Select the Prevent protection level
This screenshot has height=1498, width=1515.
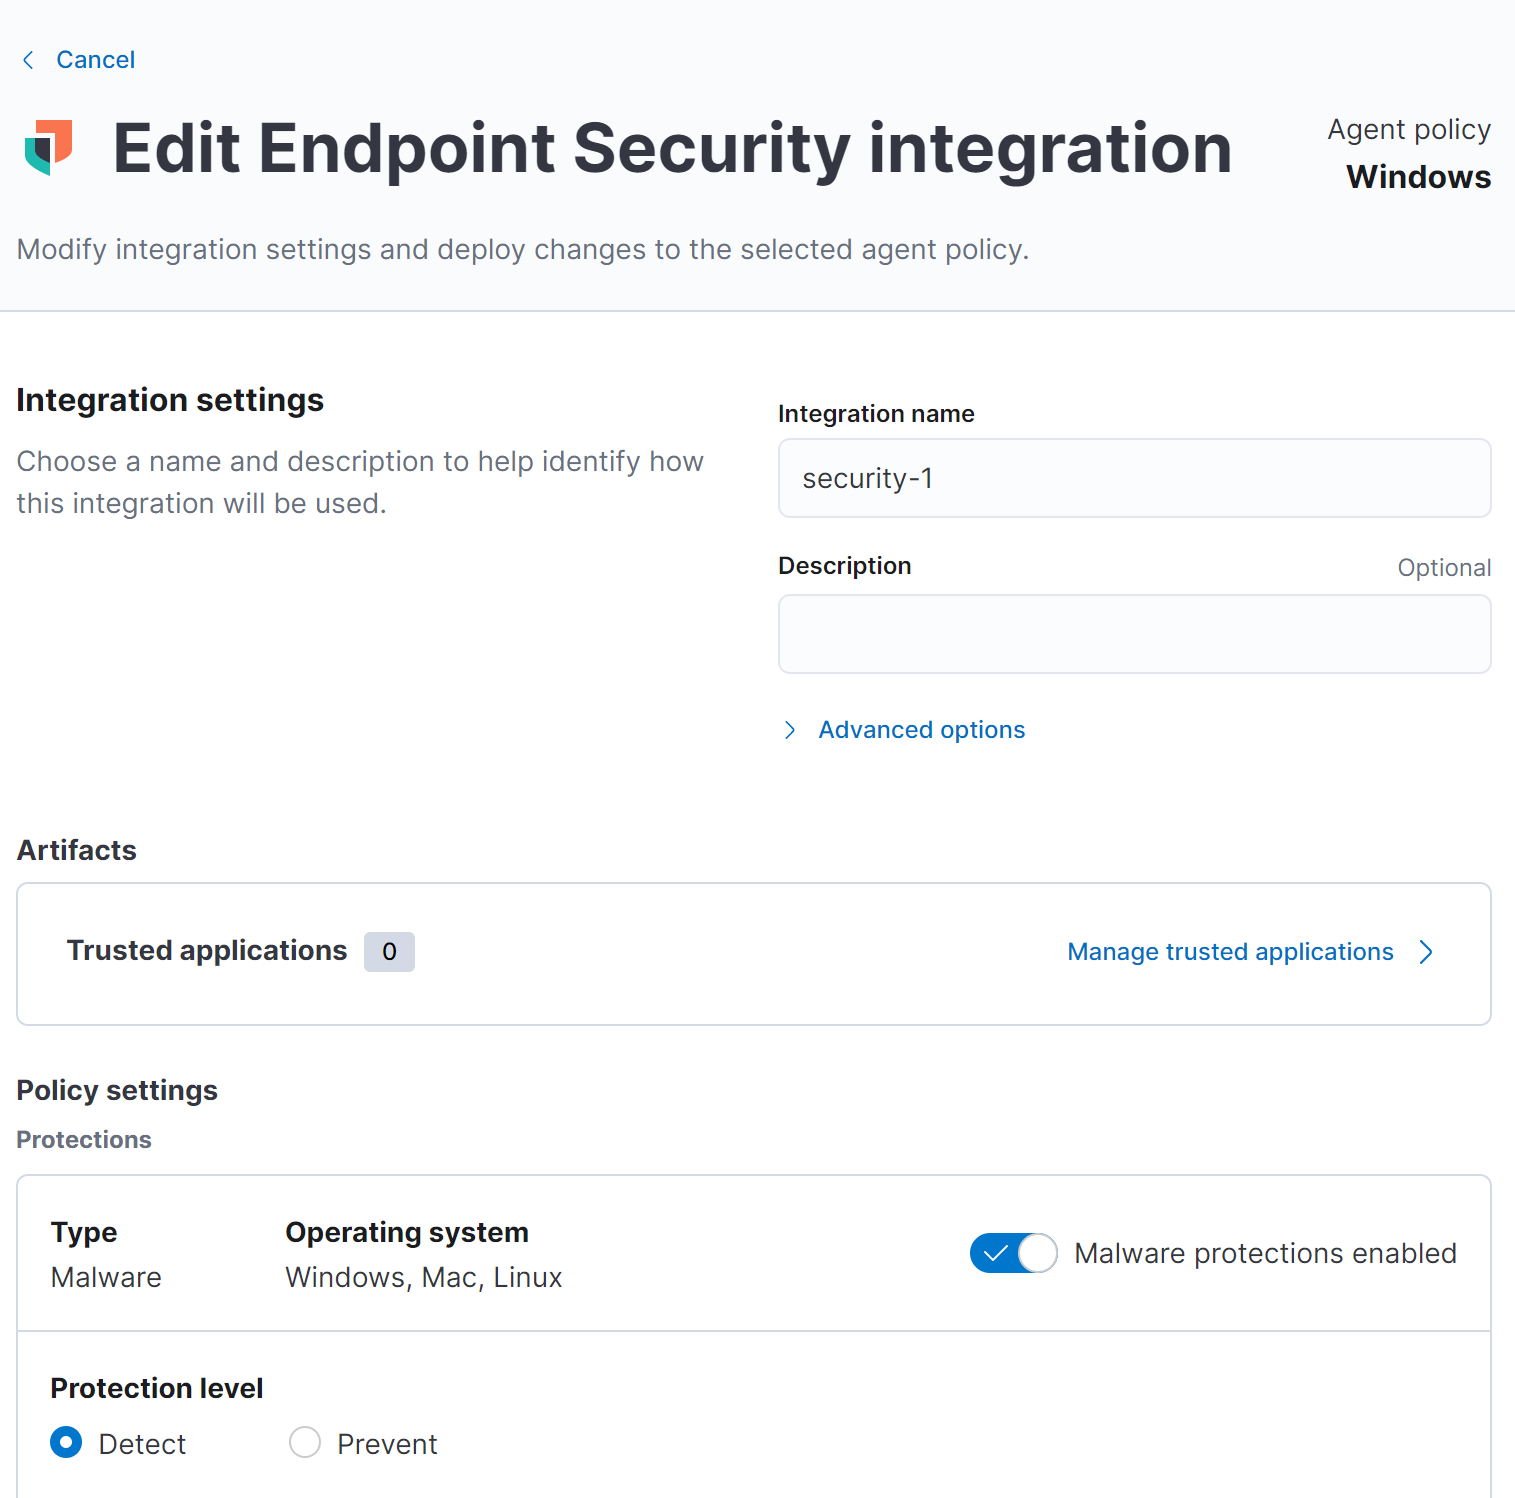305,1443
